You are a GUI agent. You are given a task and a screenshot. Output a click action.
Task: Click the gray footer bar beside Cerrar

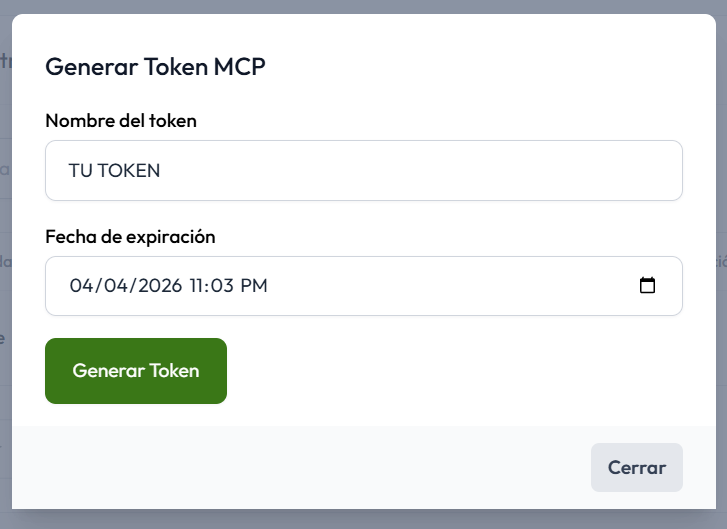pos(300,467)
